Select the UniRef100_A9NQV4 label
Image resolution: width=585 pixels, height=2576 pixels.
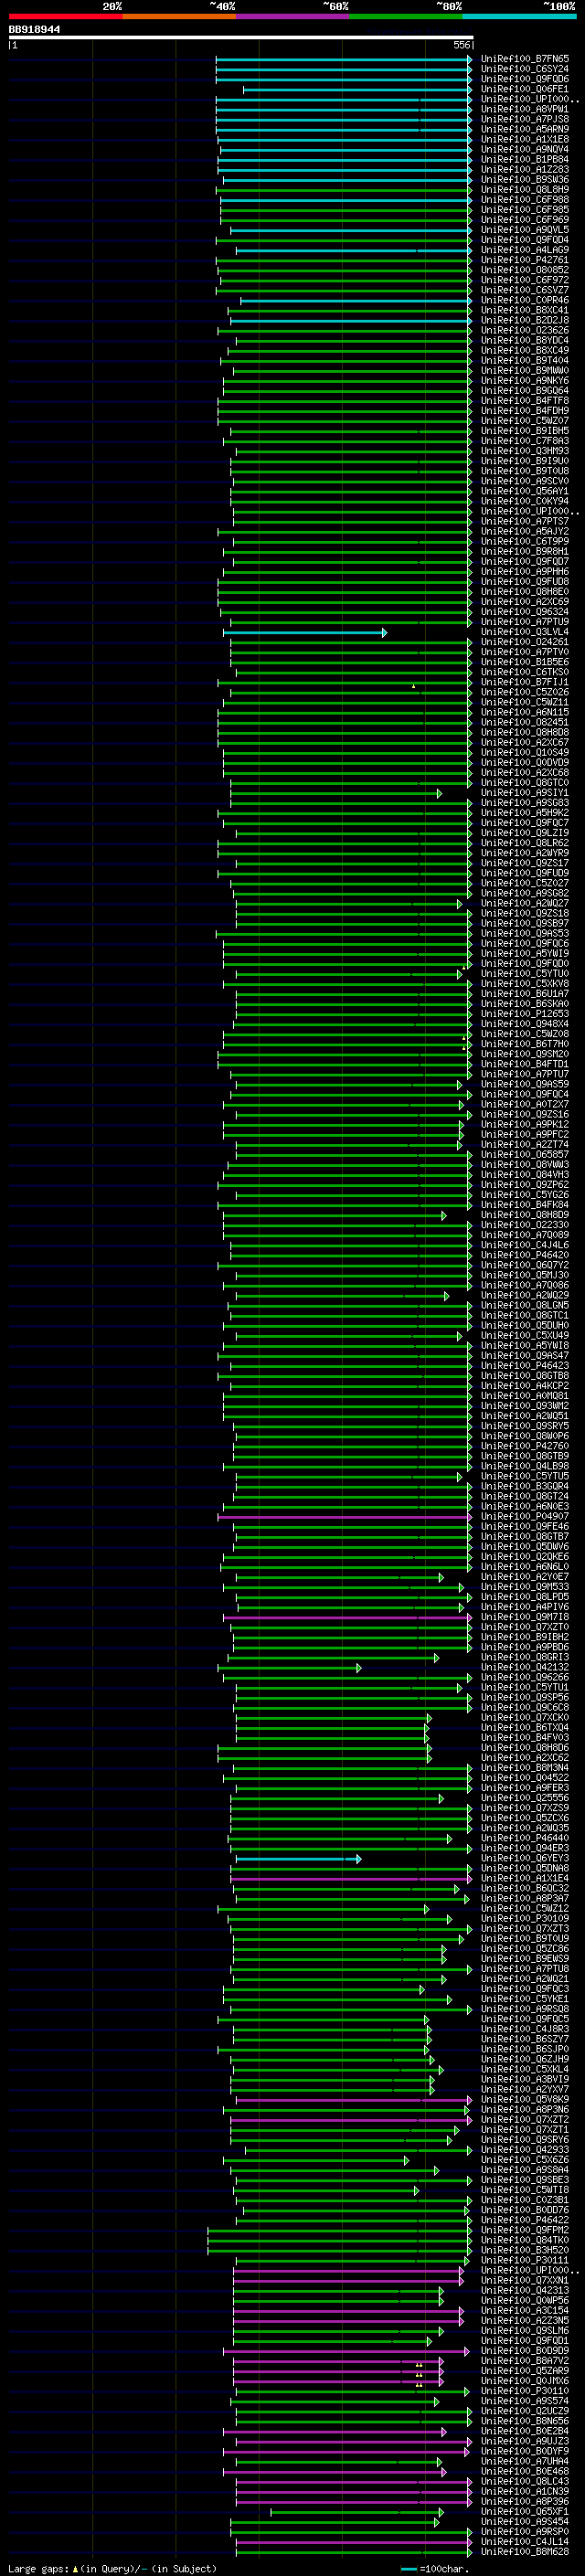525,149
